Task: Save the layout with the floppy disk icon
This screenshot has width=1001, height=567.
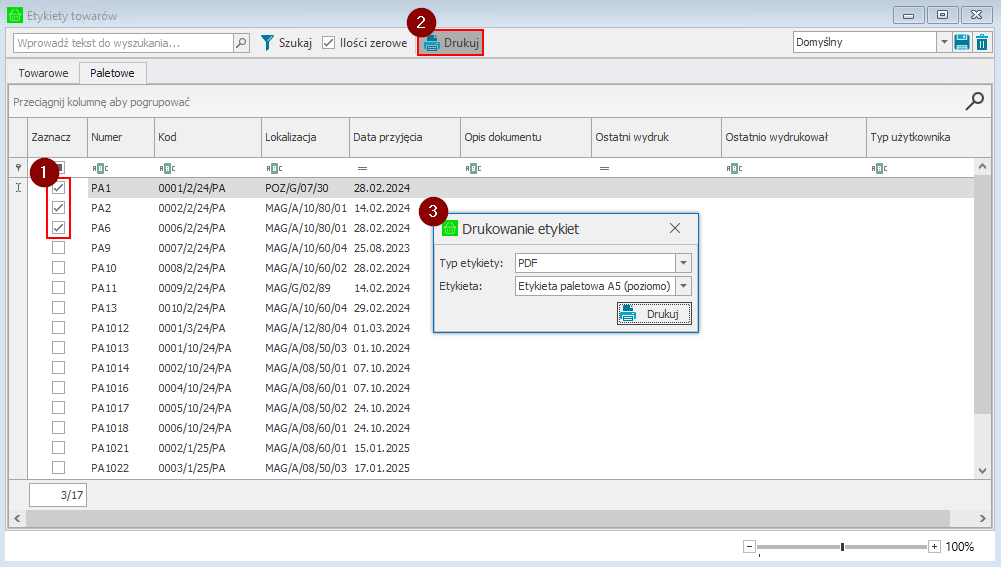Action: coord(962,42)
